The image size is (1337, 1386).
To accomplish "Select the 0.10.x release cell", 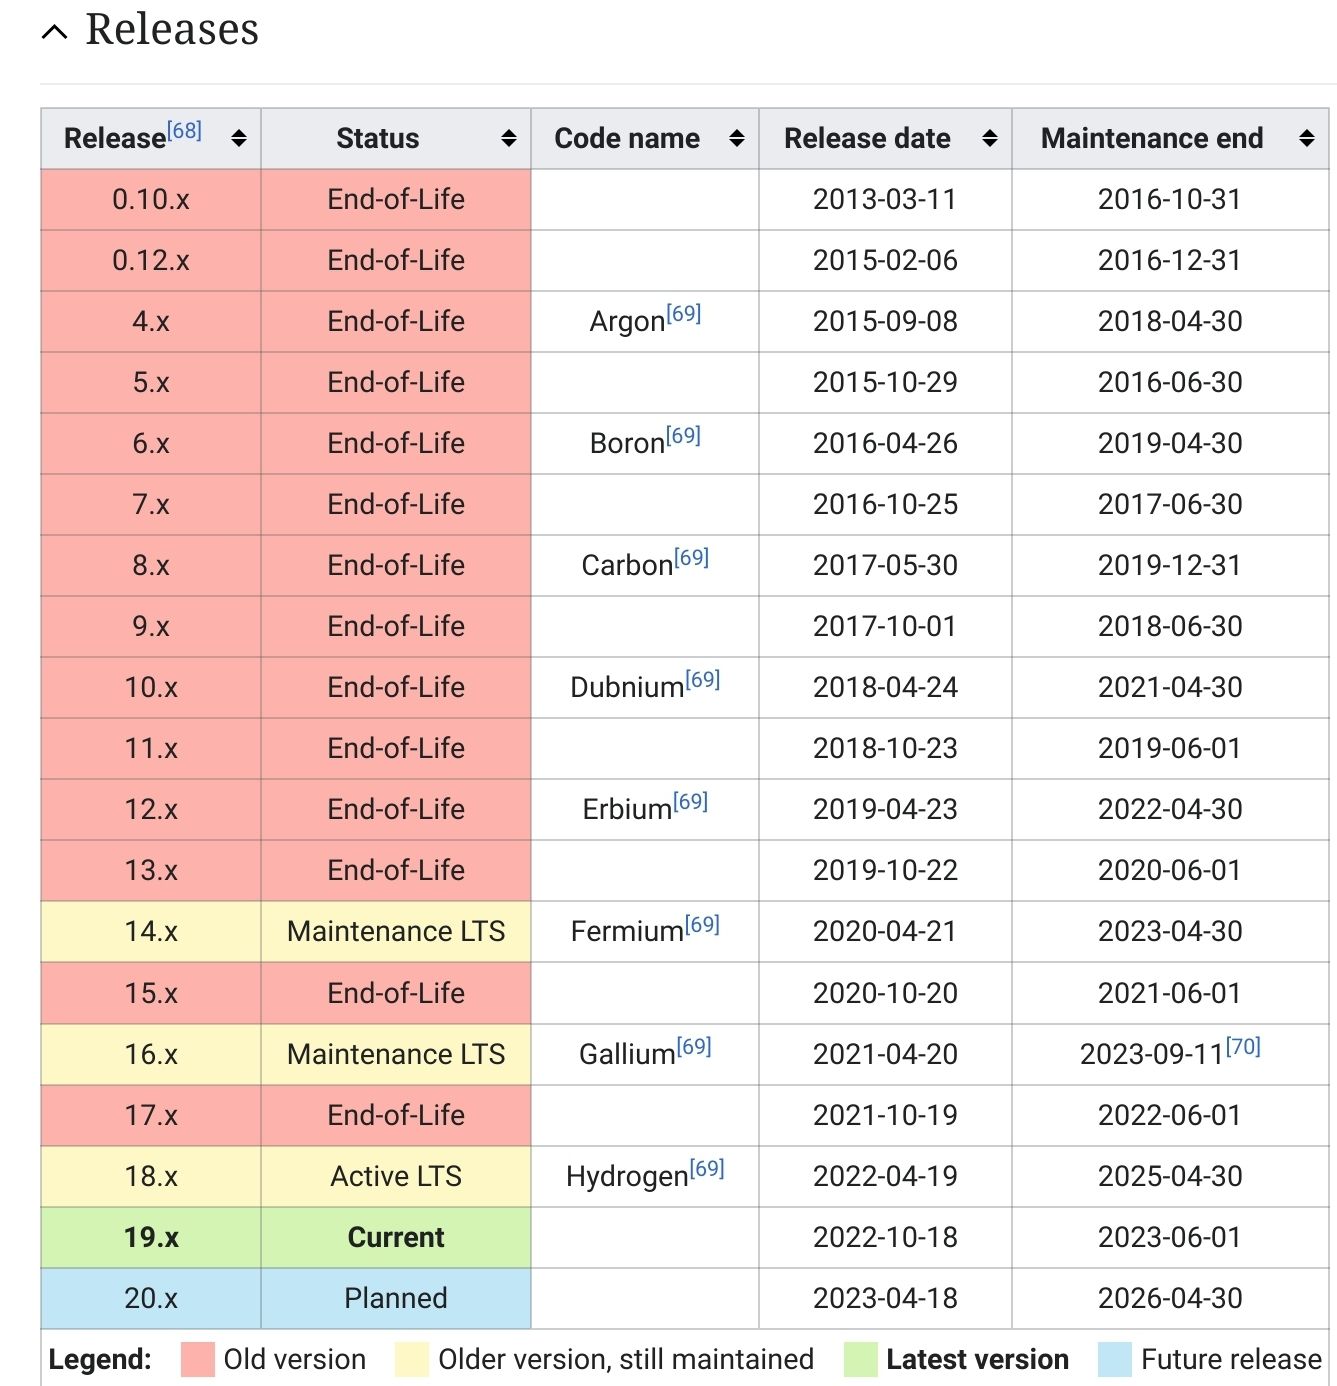I will 151,200.
